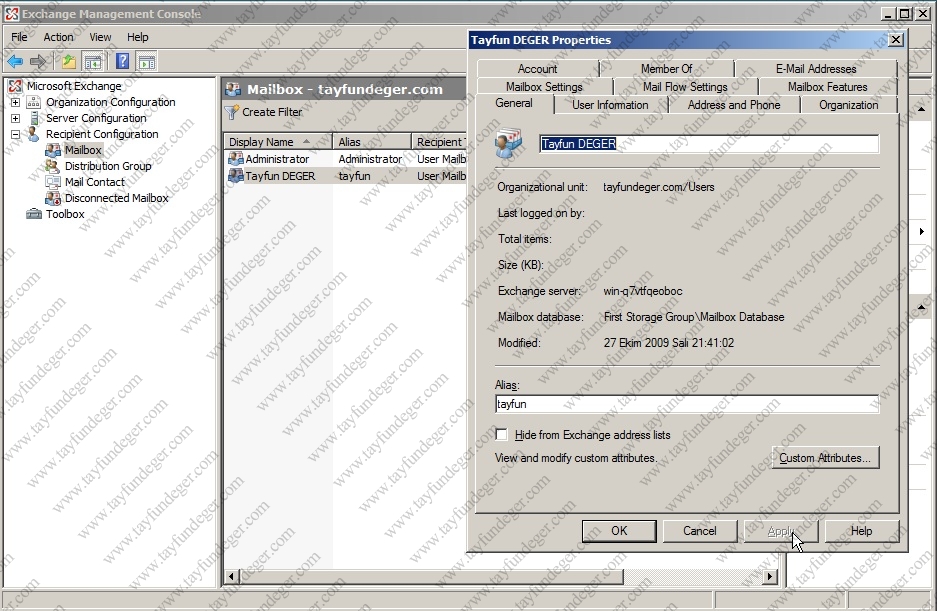The width and height of the screenshot is (937, 611).
Task: Click the Distribution Group node icon
Action: tap(53, 166)
